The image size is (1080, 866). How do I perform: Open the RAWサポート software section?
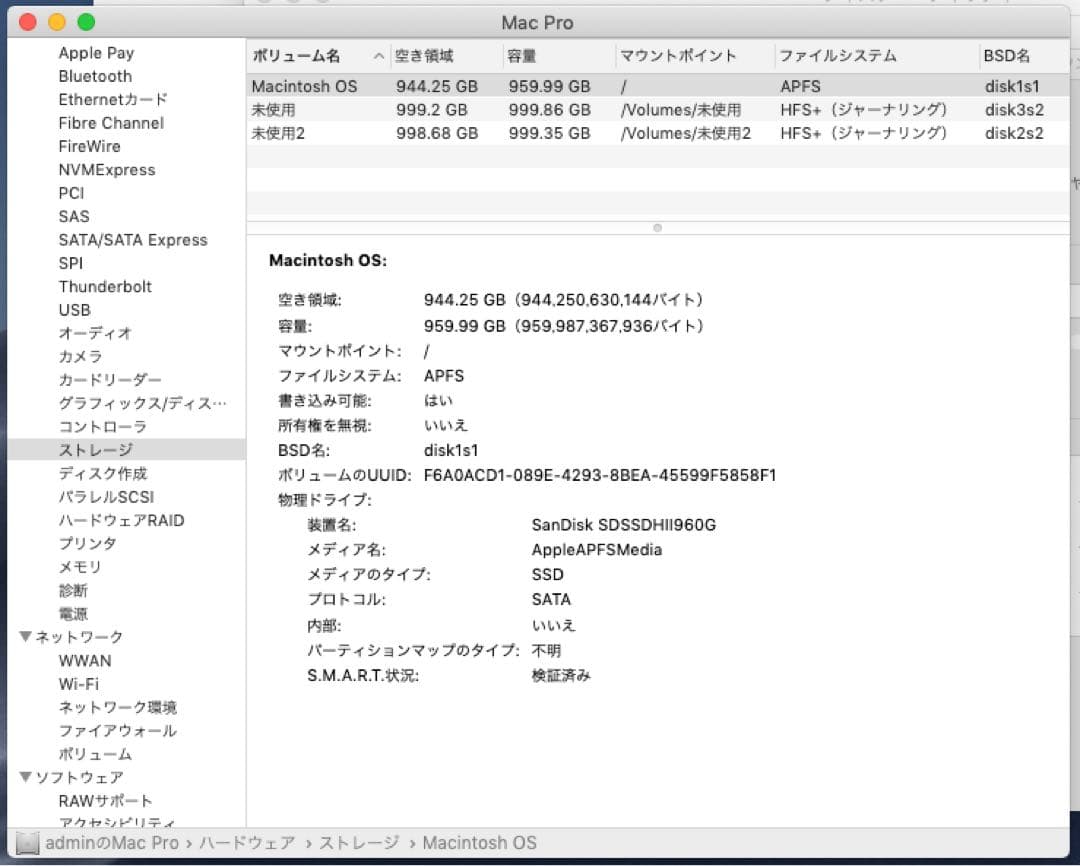(103, 800)
